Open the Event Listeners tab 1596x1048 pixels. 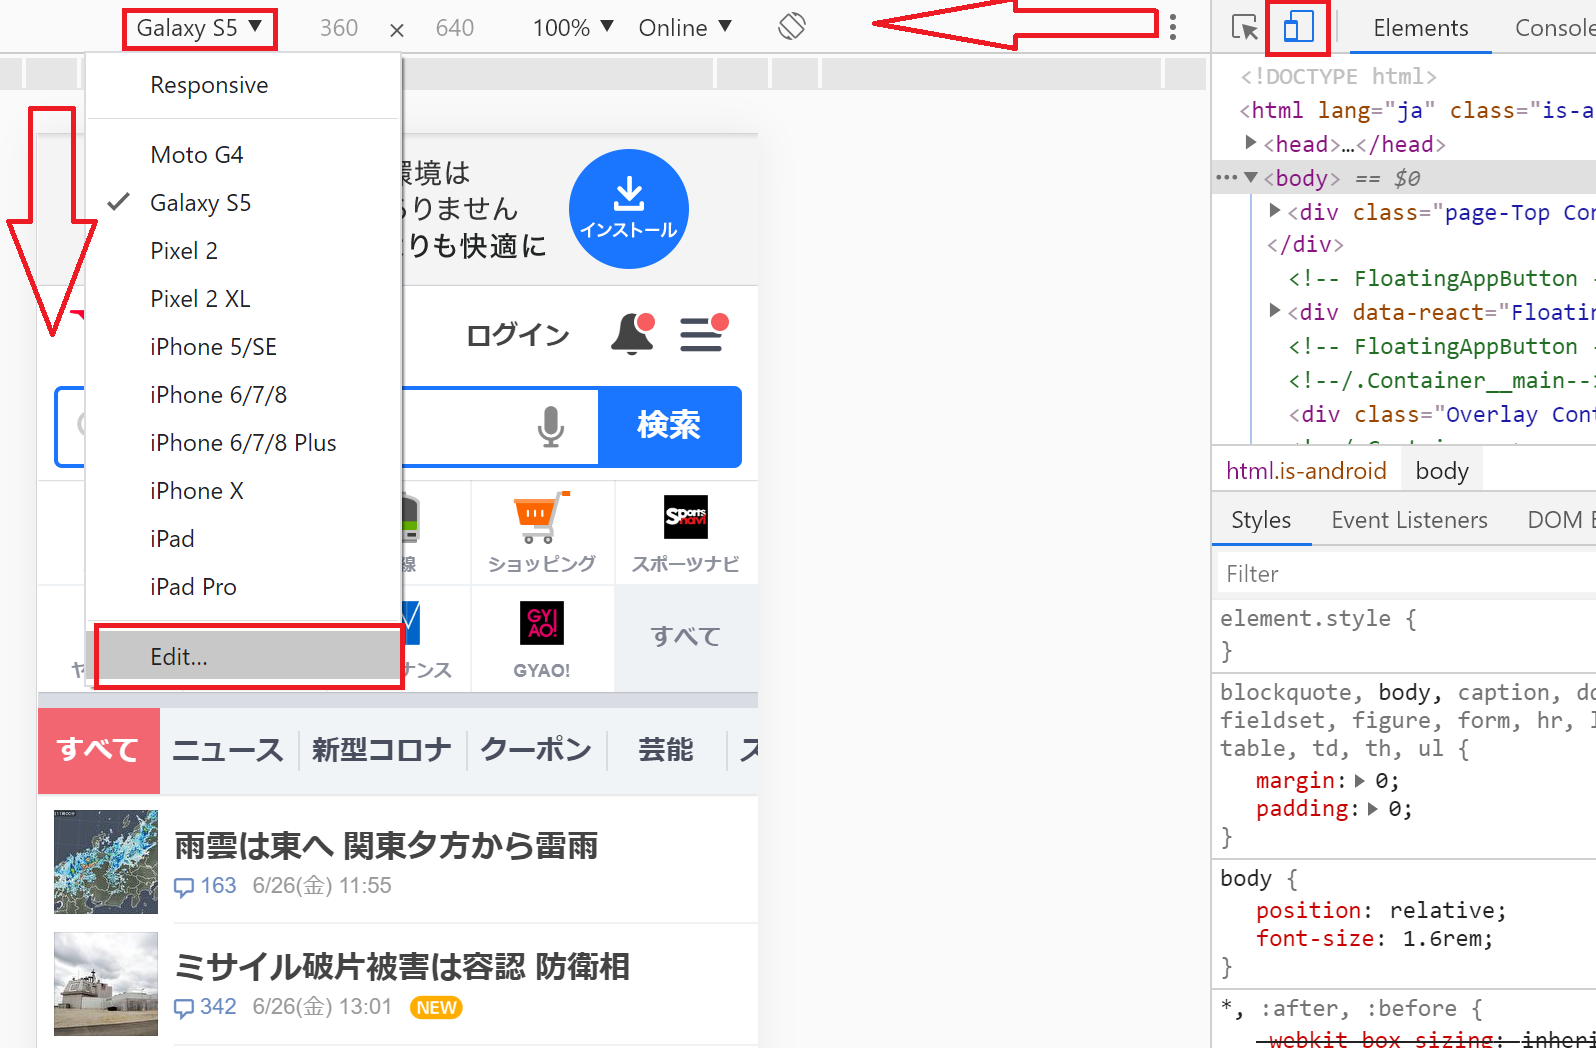(x=1409, y=520)
